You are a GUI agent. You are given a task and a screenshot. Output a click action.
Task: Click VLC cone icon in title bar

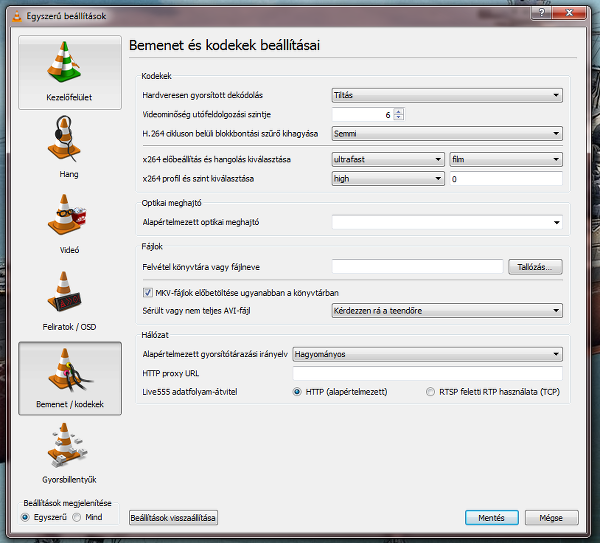tap(17, 16)
